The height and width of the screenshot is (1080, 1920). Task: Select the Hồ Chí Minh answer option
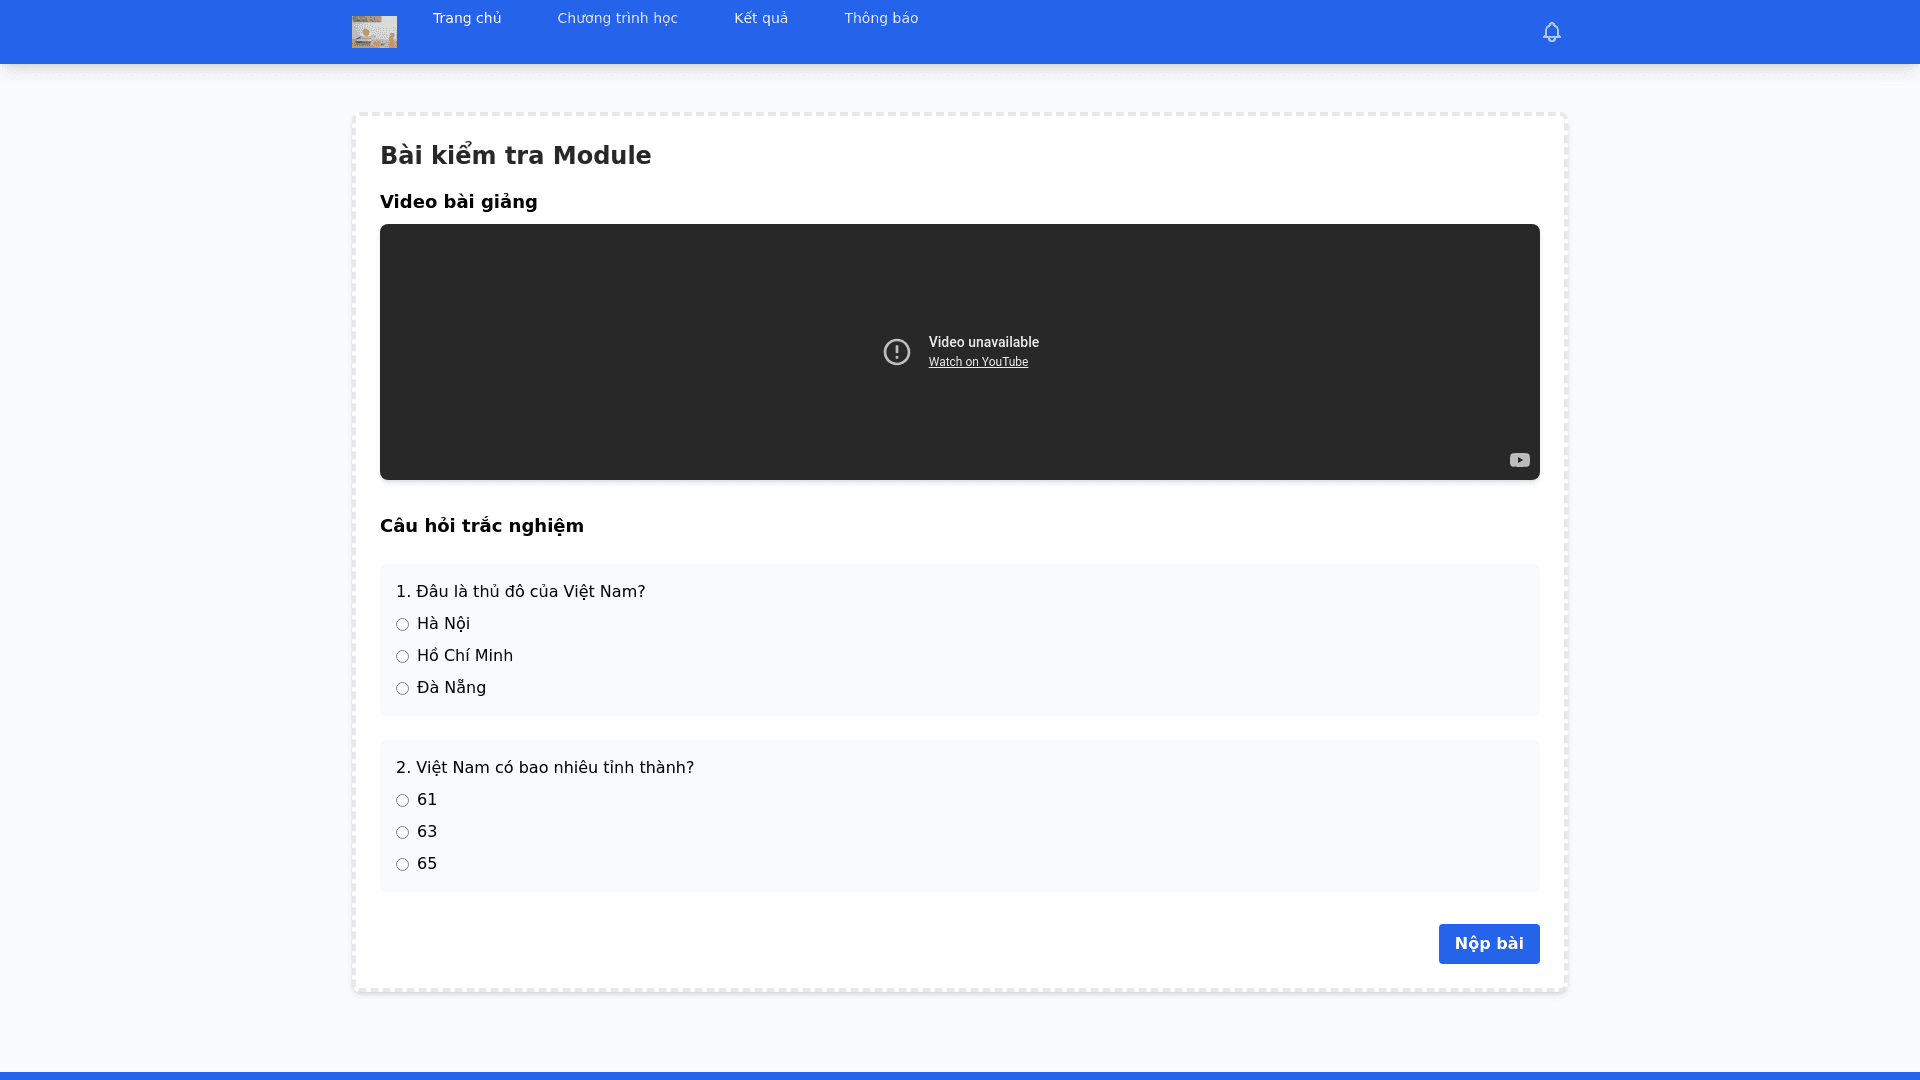pyautogui.click(x=402, y=657)
